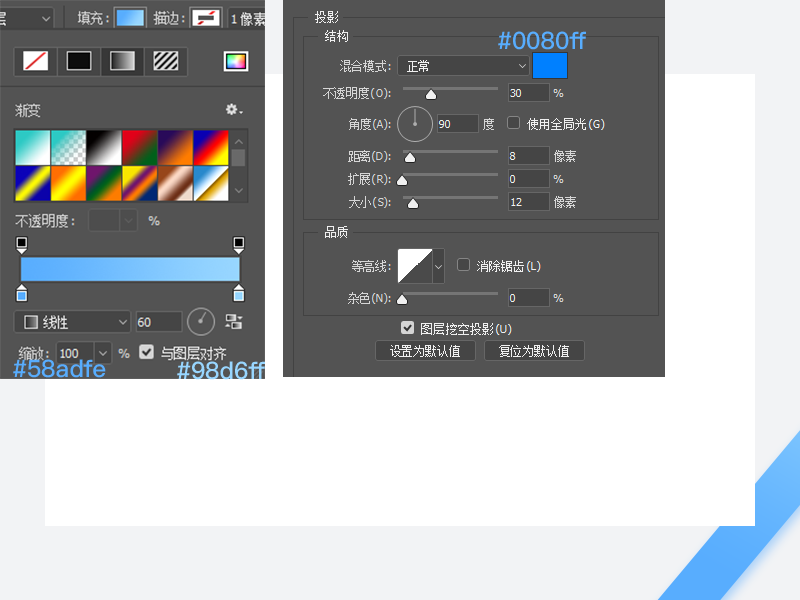Click the drop shadow angle dial
This screenshot has width=800, height=600.
[x=415, y=124]
